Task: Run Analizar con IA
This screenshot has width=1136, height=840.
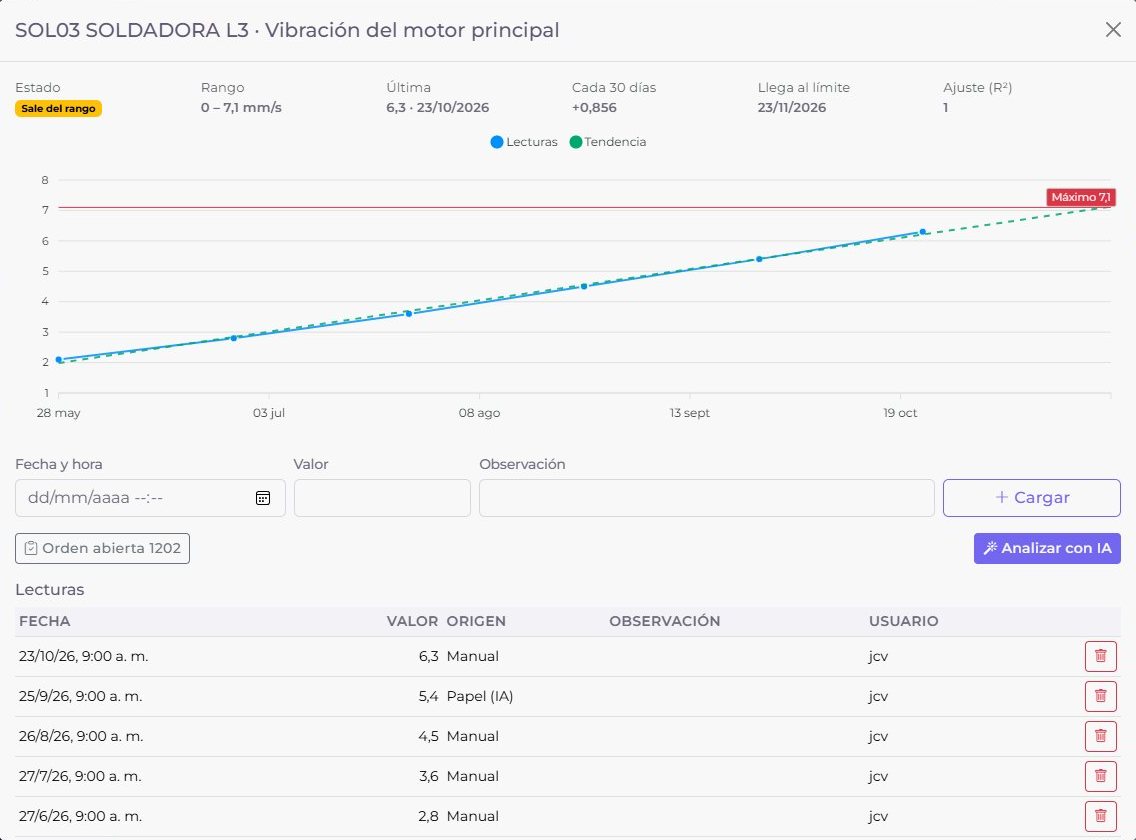Action: tap(1047, 549)
